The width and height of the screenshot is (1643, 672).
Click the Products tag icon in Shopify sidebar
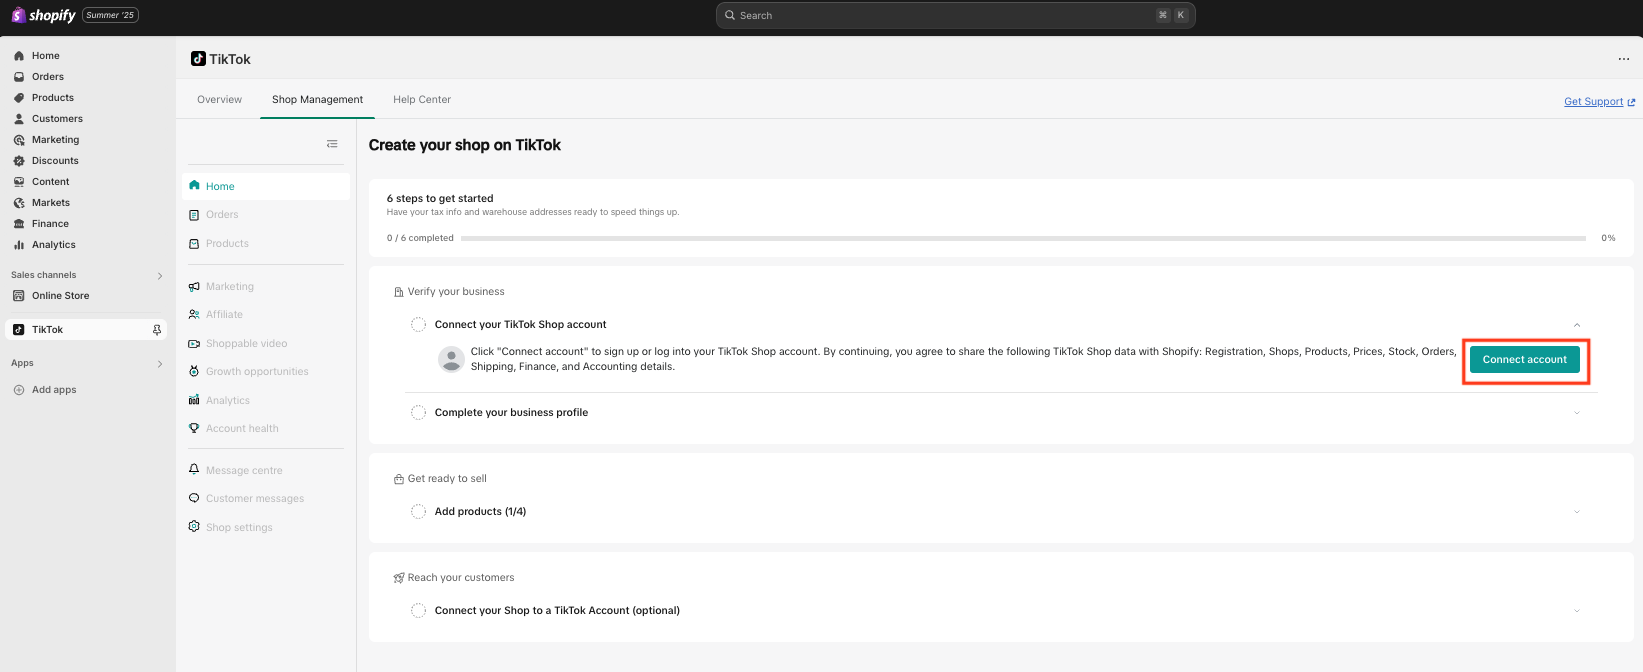(x=19, y=98)
